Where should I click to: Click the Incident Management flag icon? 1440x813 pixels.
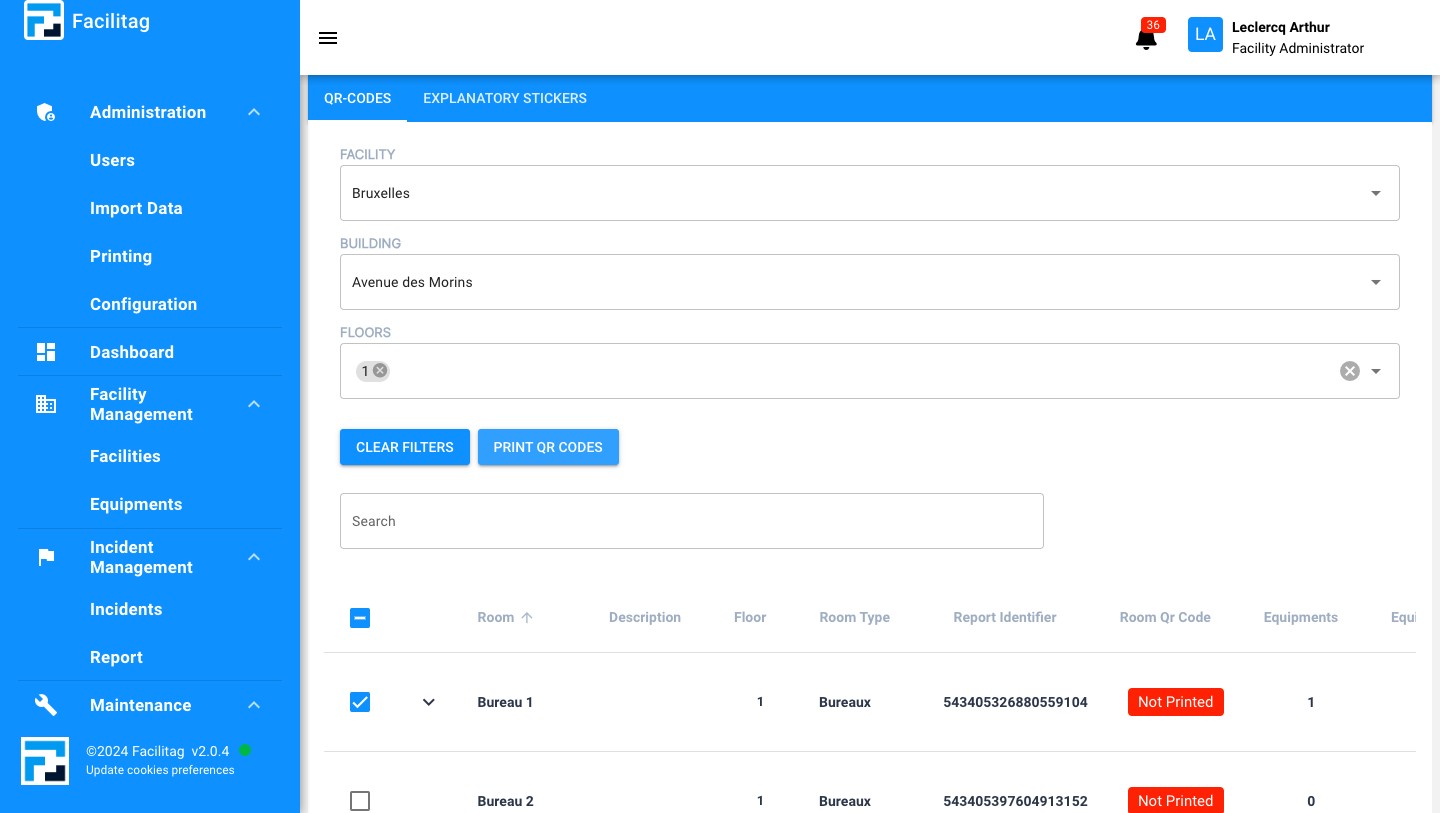pos(46,557)
